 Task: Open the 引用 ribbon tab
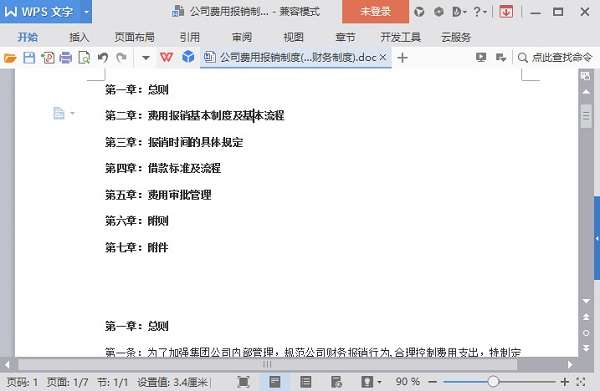tap(190, 37)
